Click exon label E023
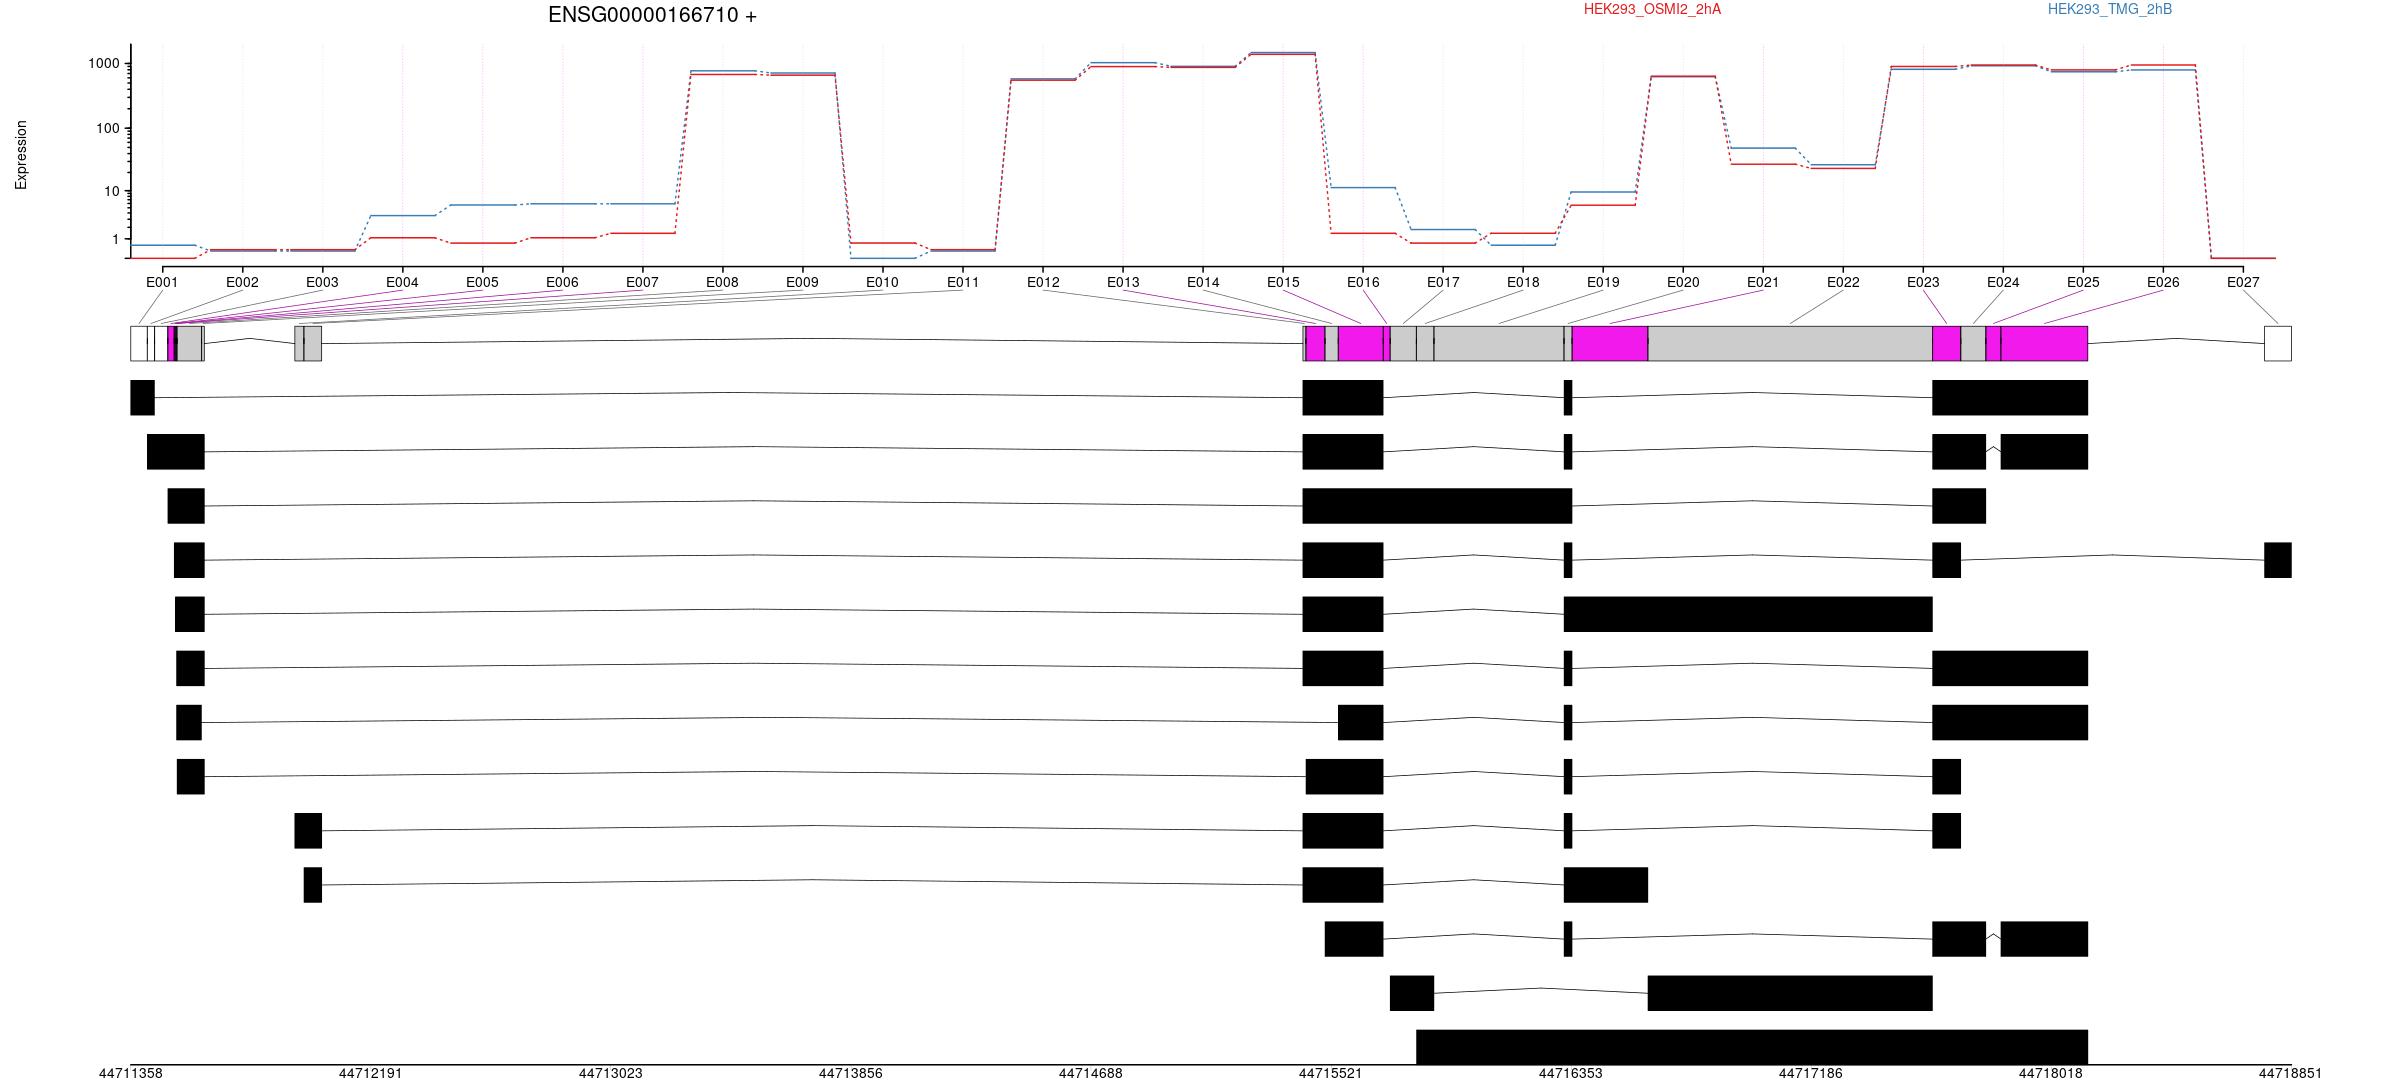 [1923, 282]
